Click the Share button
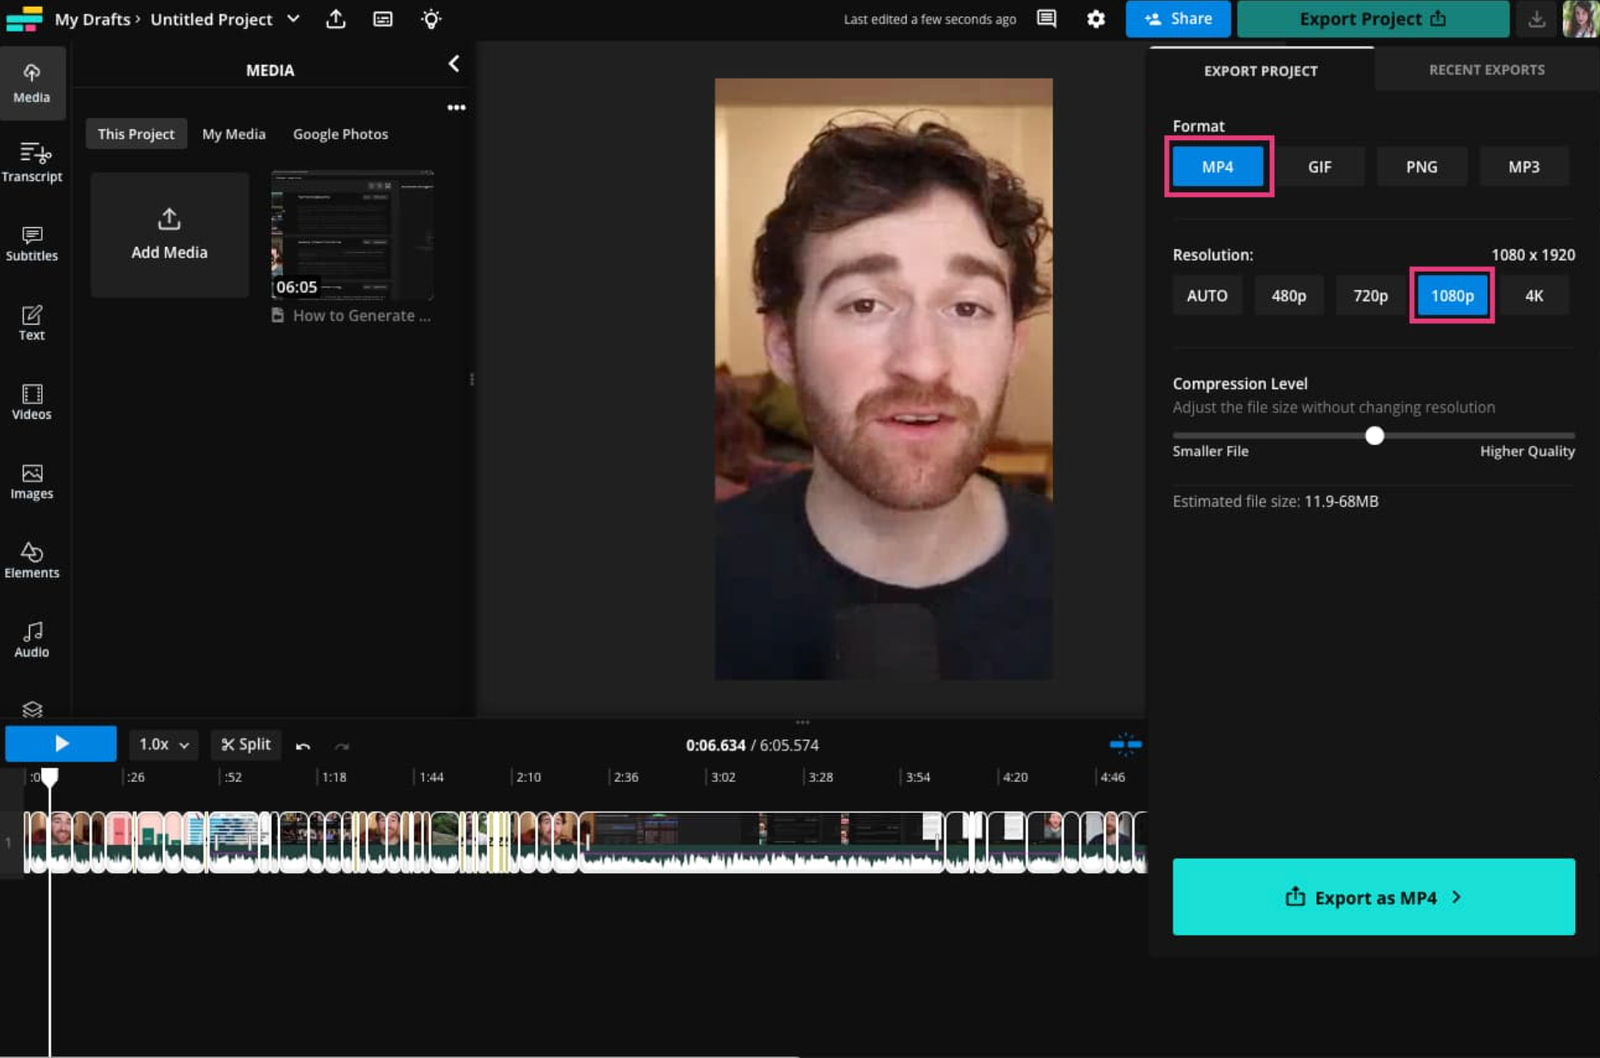This screenshot has height=1058, width=1600. [x=1177, y=19]
